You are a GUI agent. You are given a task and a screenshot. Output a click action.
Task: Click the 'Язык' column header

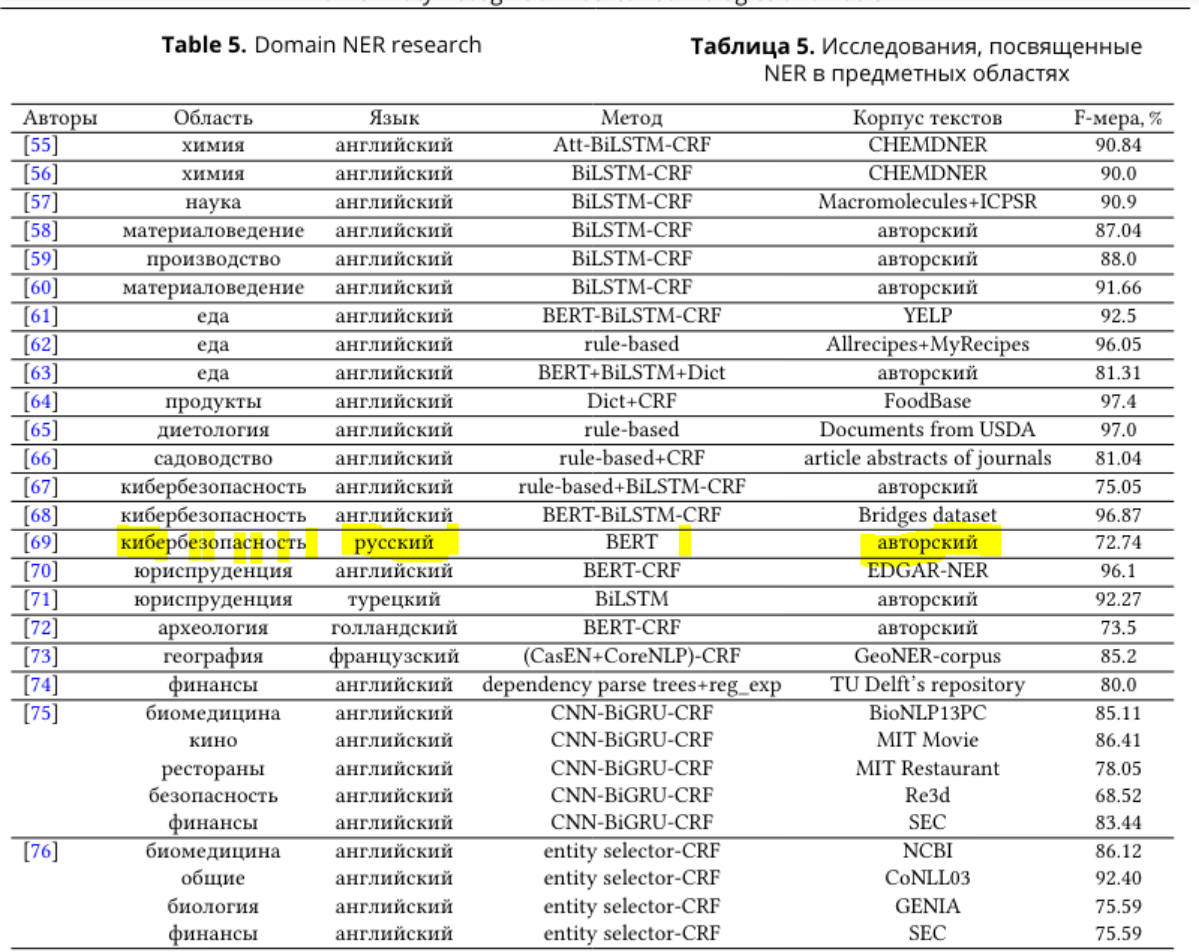394,118
